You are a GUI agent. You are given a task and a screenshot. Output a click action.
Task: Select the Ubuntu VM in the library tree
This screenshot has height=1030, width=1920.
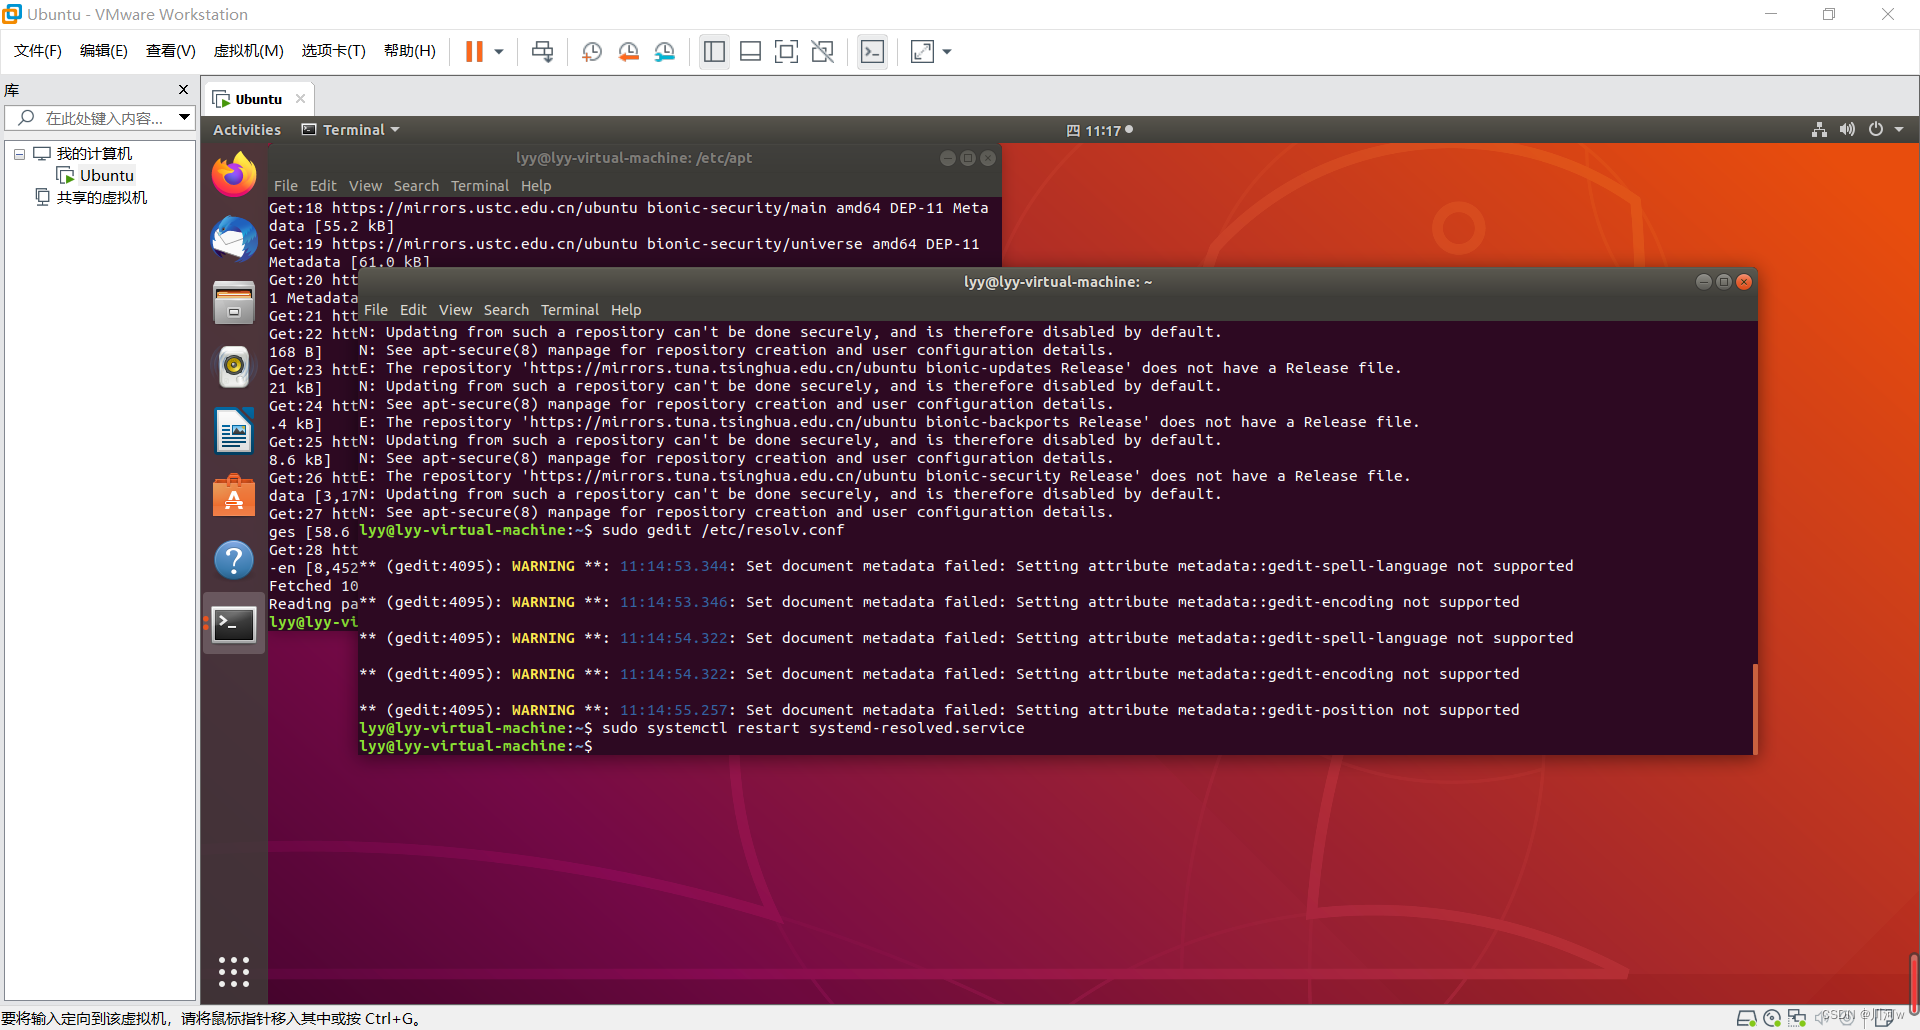(x=104, y=175)
